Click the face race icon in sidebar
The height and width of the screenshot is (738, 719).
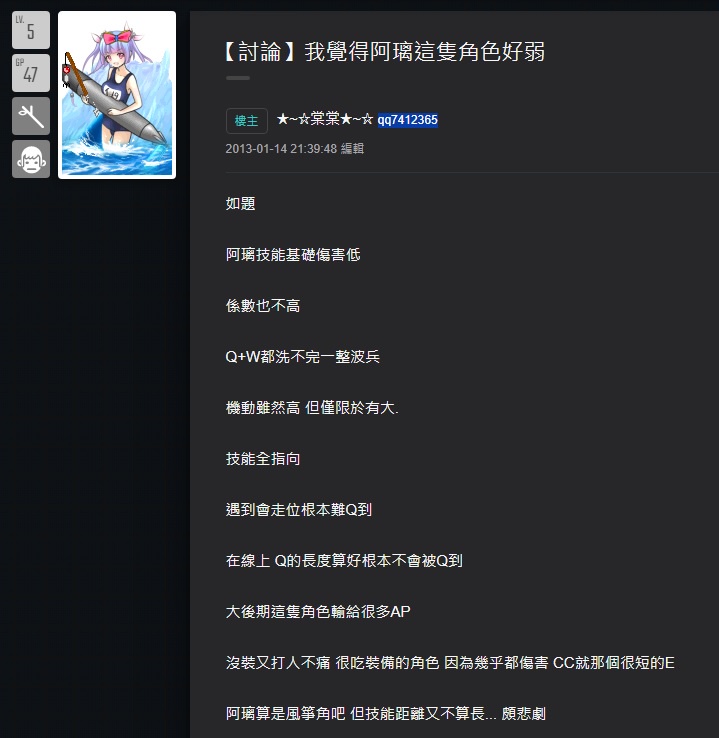pos(31,159)
